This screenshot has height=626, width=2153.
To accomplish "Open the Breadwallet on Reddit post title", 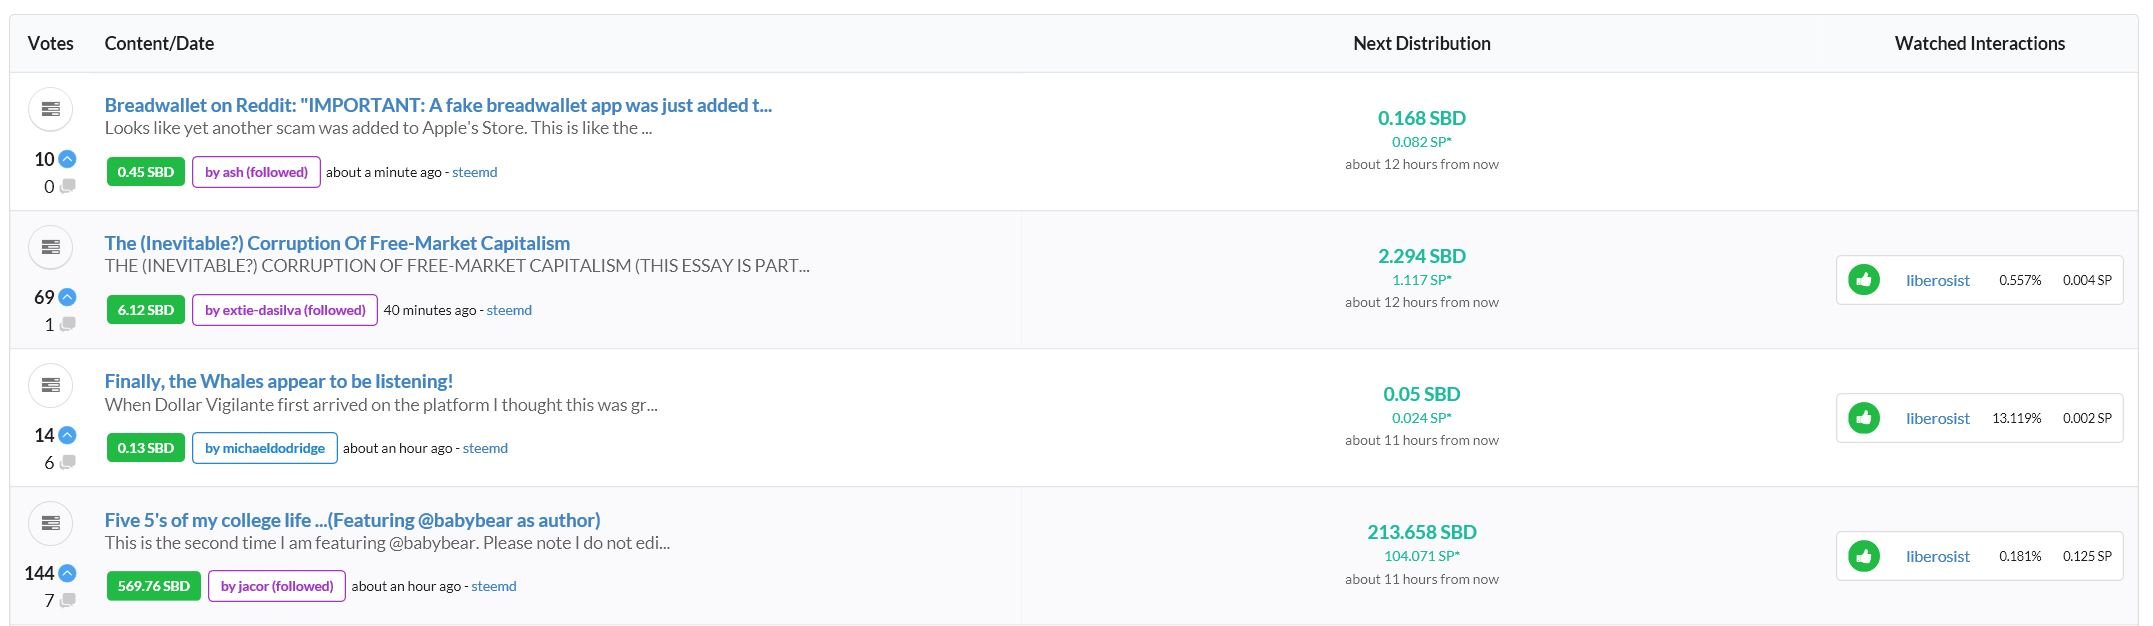I will click(x=438, y=105).
